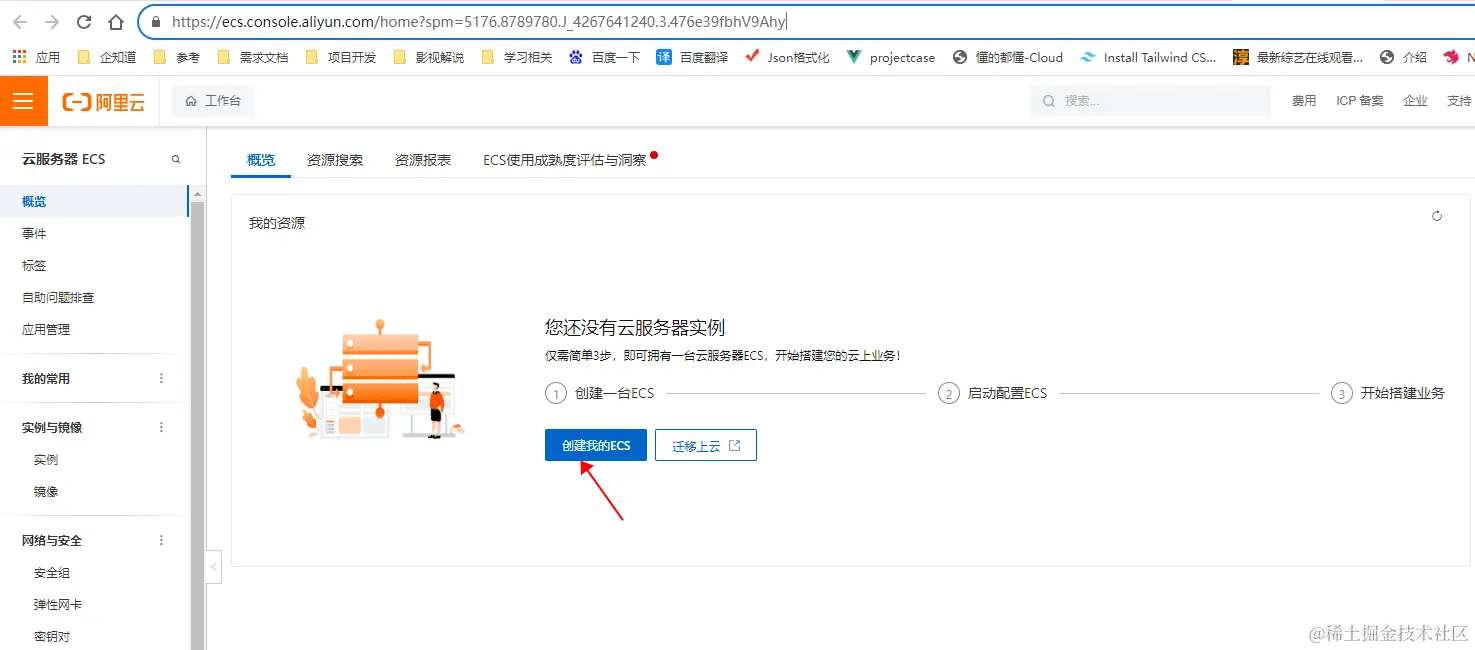Reload the page in the browser

point(84,21)
